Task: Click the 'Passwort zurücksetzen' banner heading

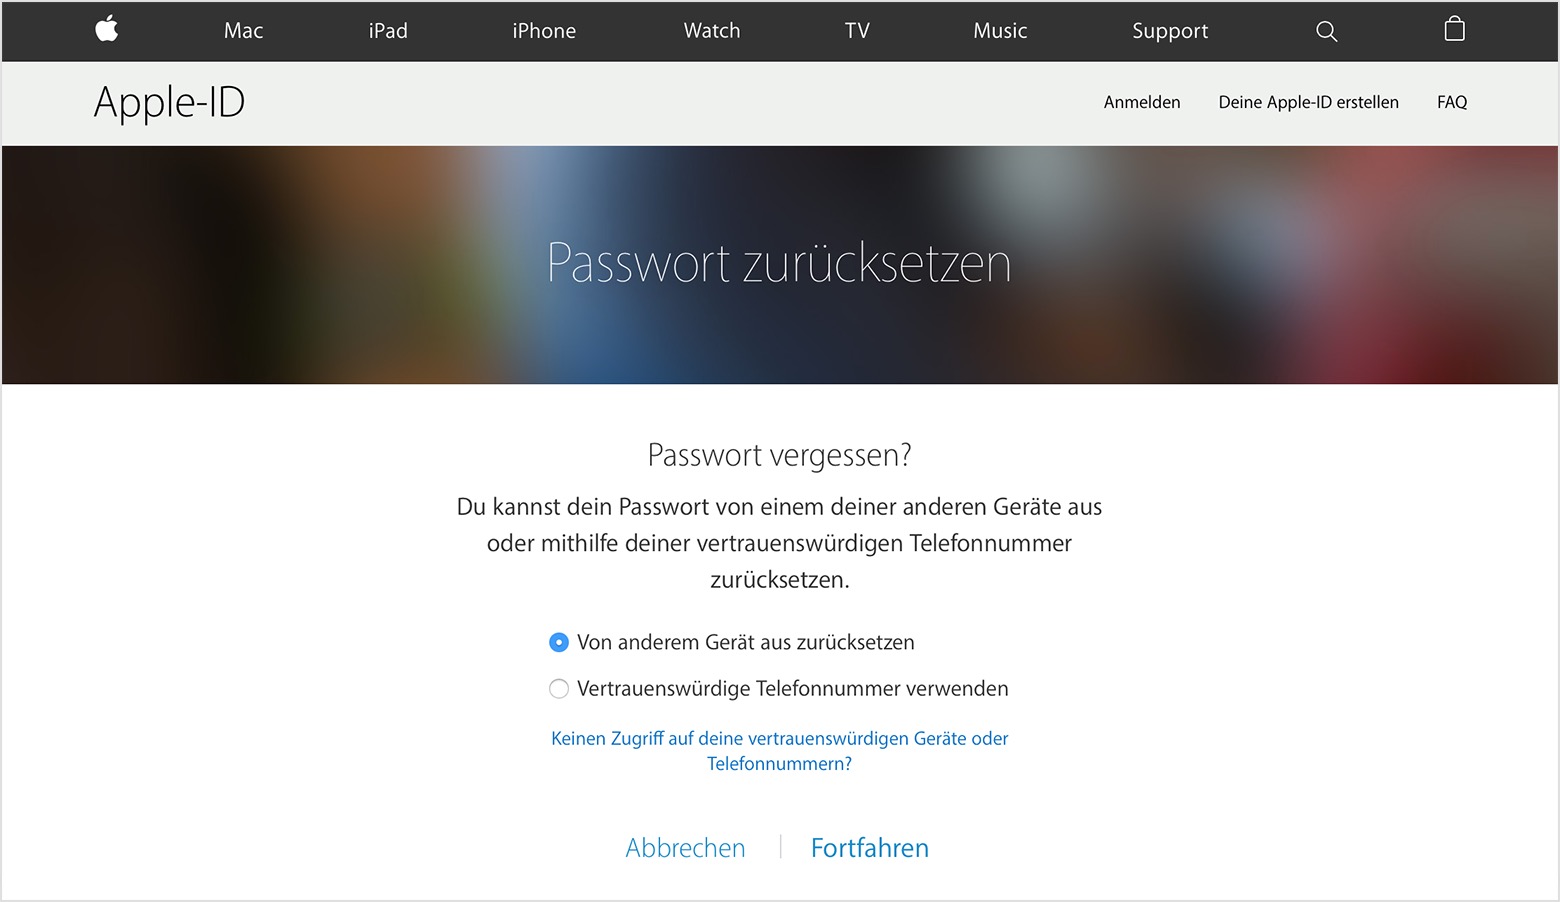Action: click(779, 263)
